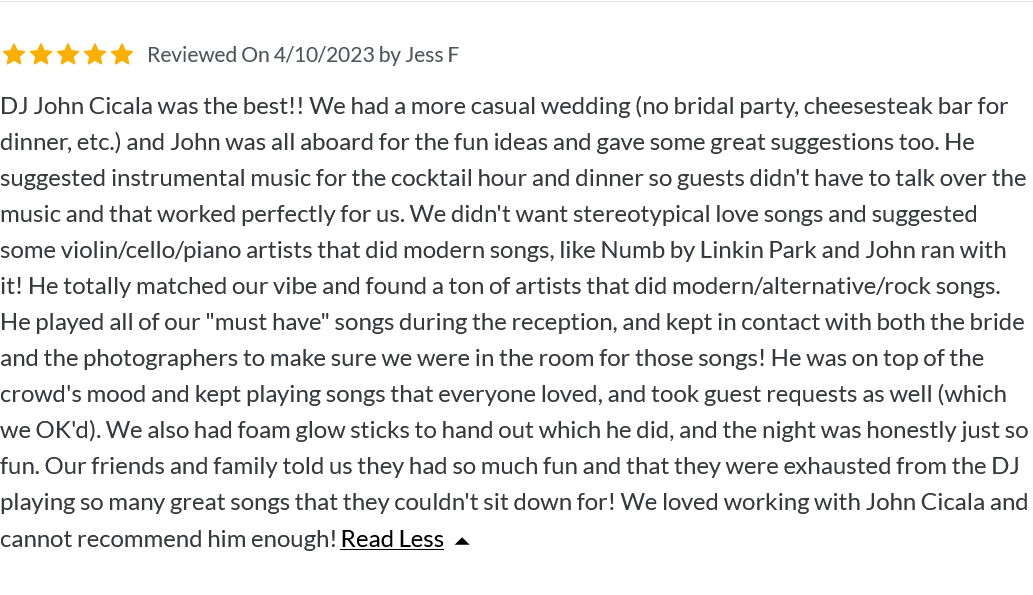Viewport: 1033px width, 595px height.
Task: Select the fourth rating star
Action: pyautogui.click(x=95, y=55)
